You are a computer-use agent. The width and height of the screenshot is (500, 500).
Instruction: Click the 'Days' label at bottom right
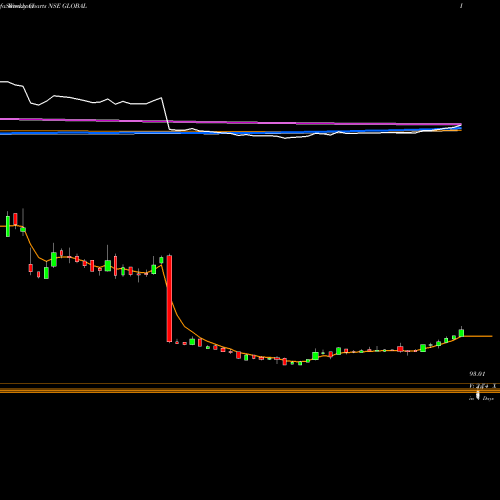488,399
